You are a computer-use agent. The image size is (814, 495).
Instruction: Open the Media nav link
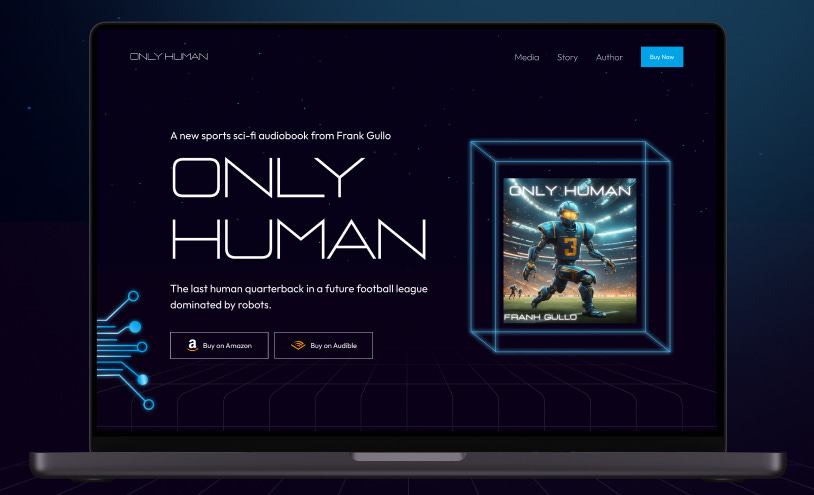pos(526,57)
